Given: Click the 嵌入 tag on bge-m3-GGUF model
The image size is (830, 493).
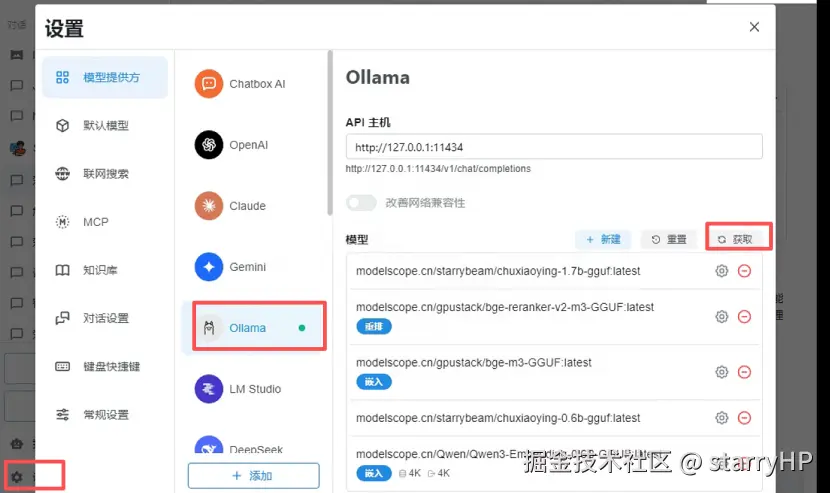Looking at the screenshot, I should pyautogui.click(x=374, y=382).
